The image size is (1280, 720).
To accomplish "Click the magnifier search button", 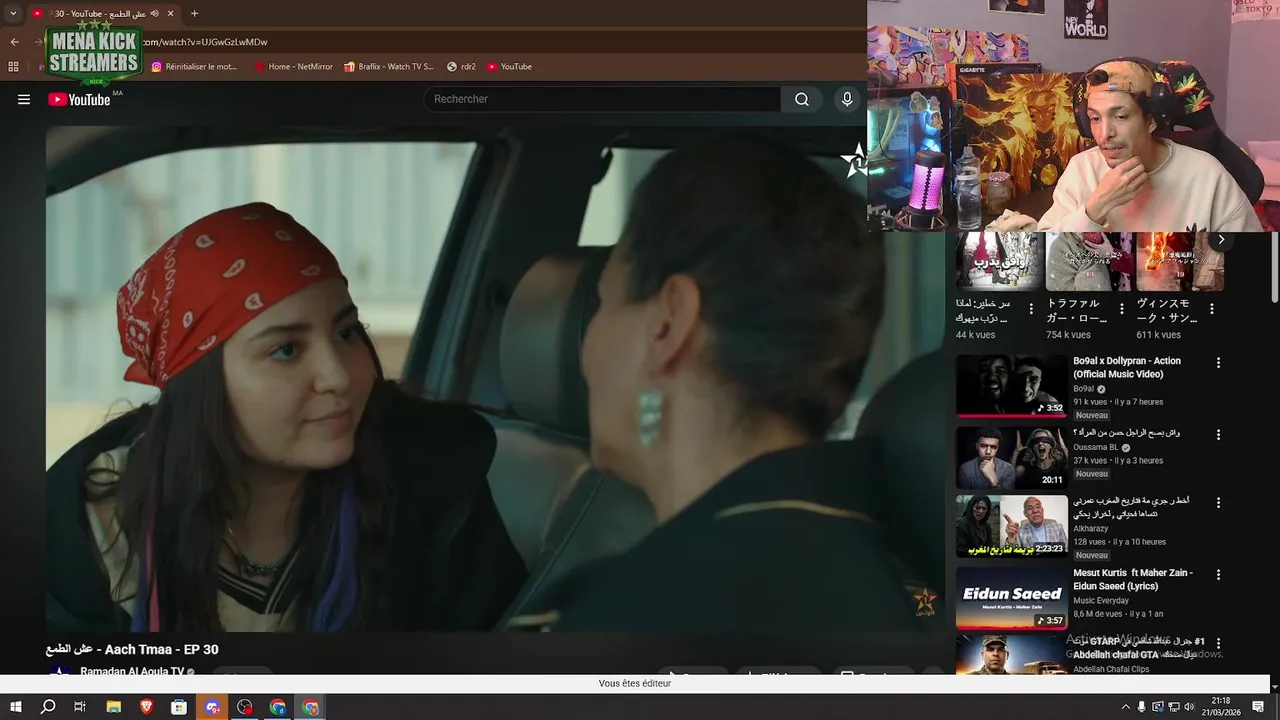I will [x=802, y=99].
